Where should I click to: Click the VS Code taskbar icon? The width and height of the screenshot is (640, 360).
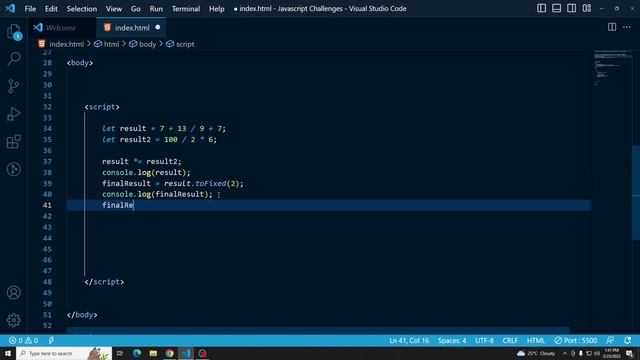[186, 353]
